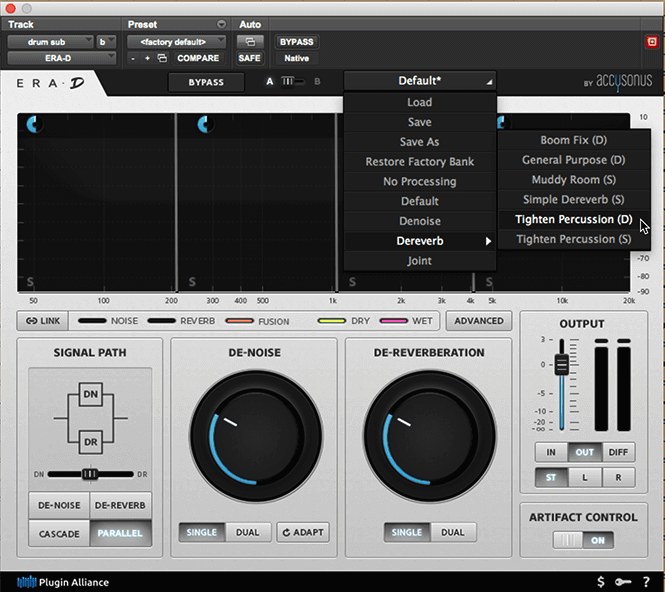Screen dimensions: 665x592
Task: Open the drum sub track dropdown
Action: [50, 42]
